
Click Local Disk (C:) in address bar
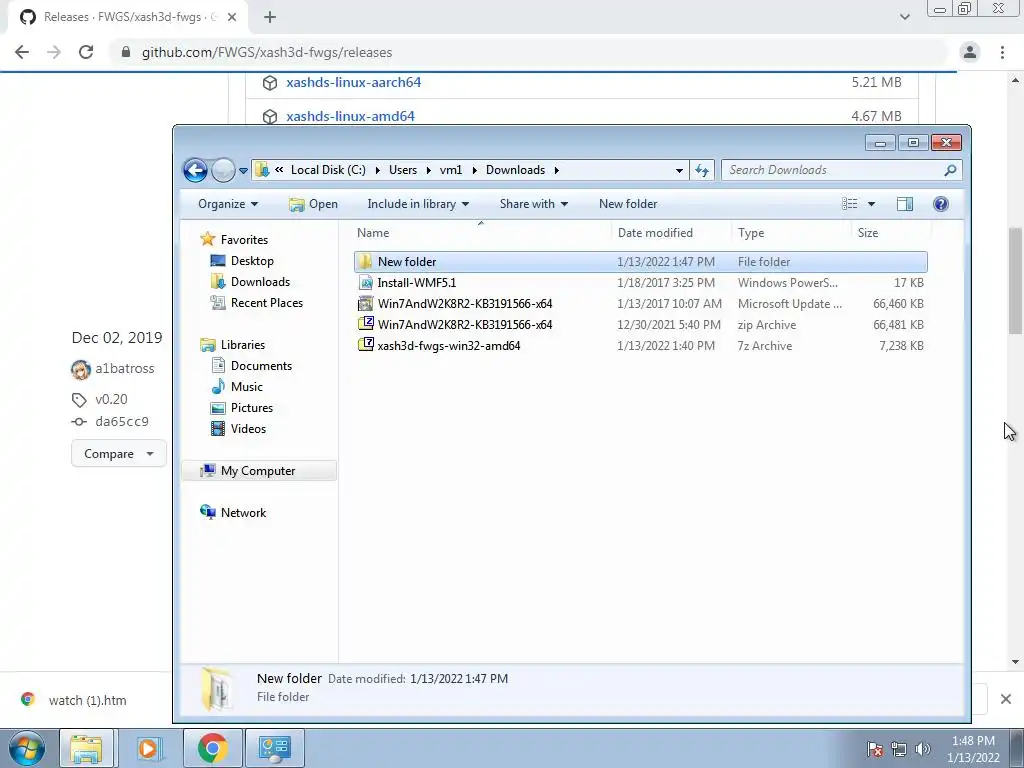pyautogui.click(x=328, y=170)
